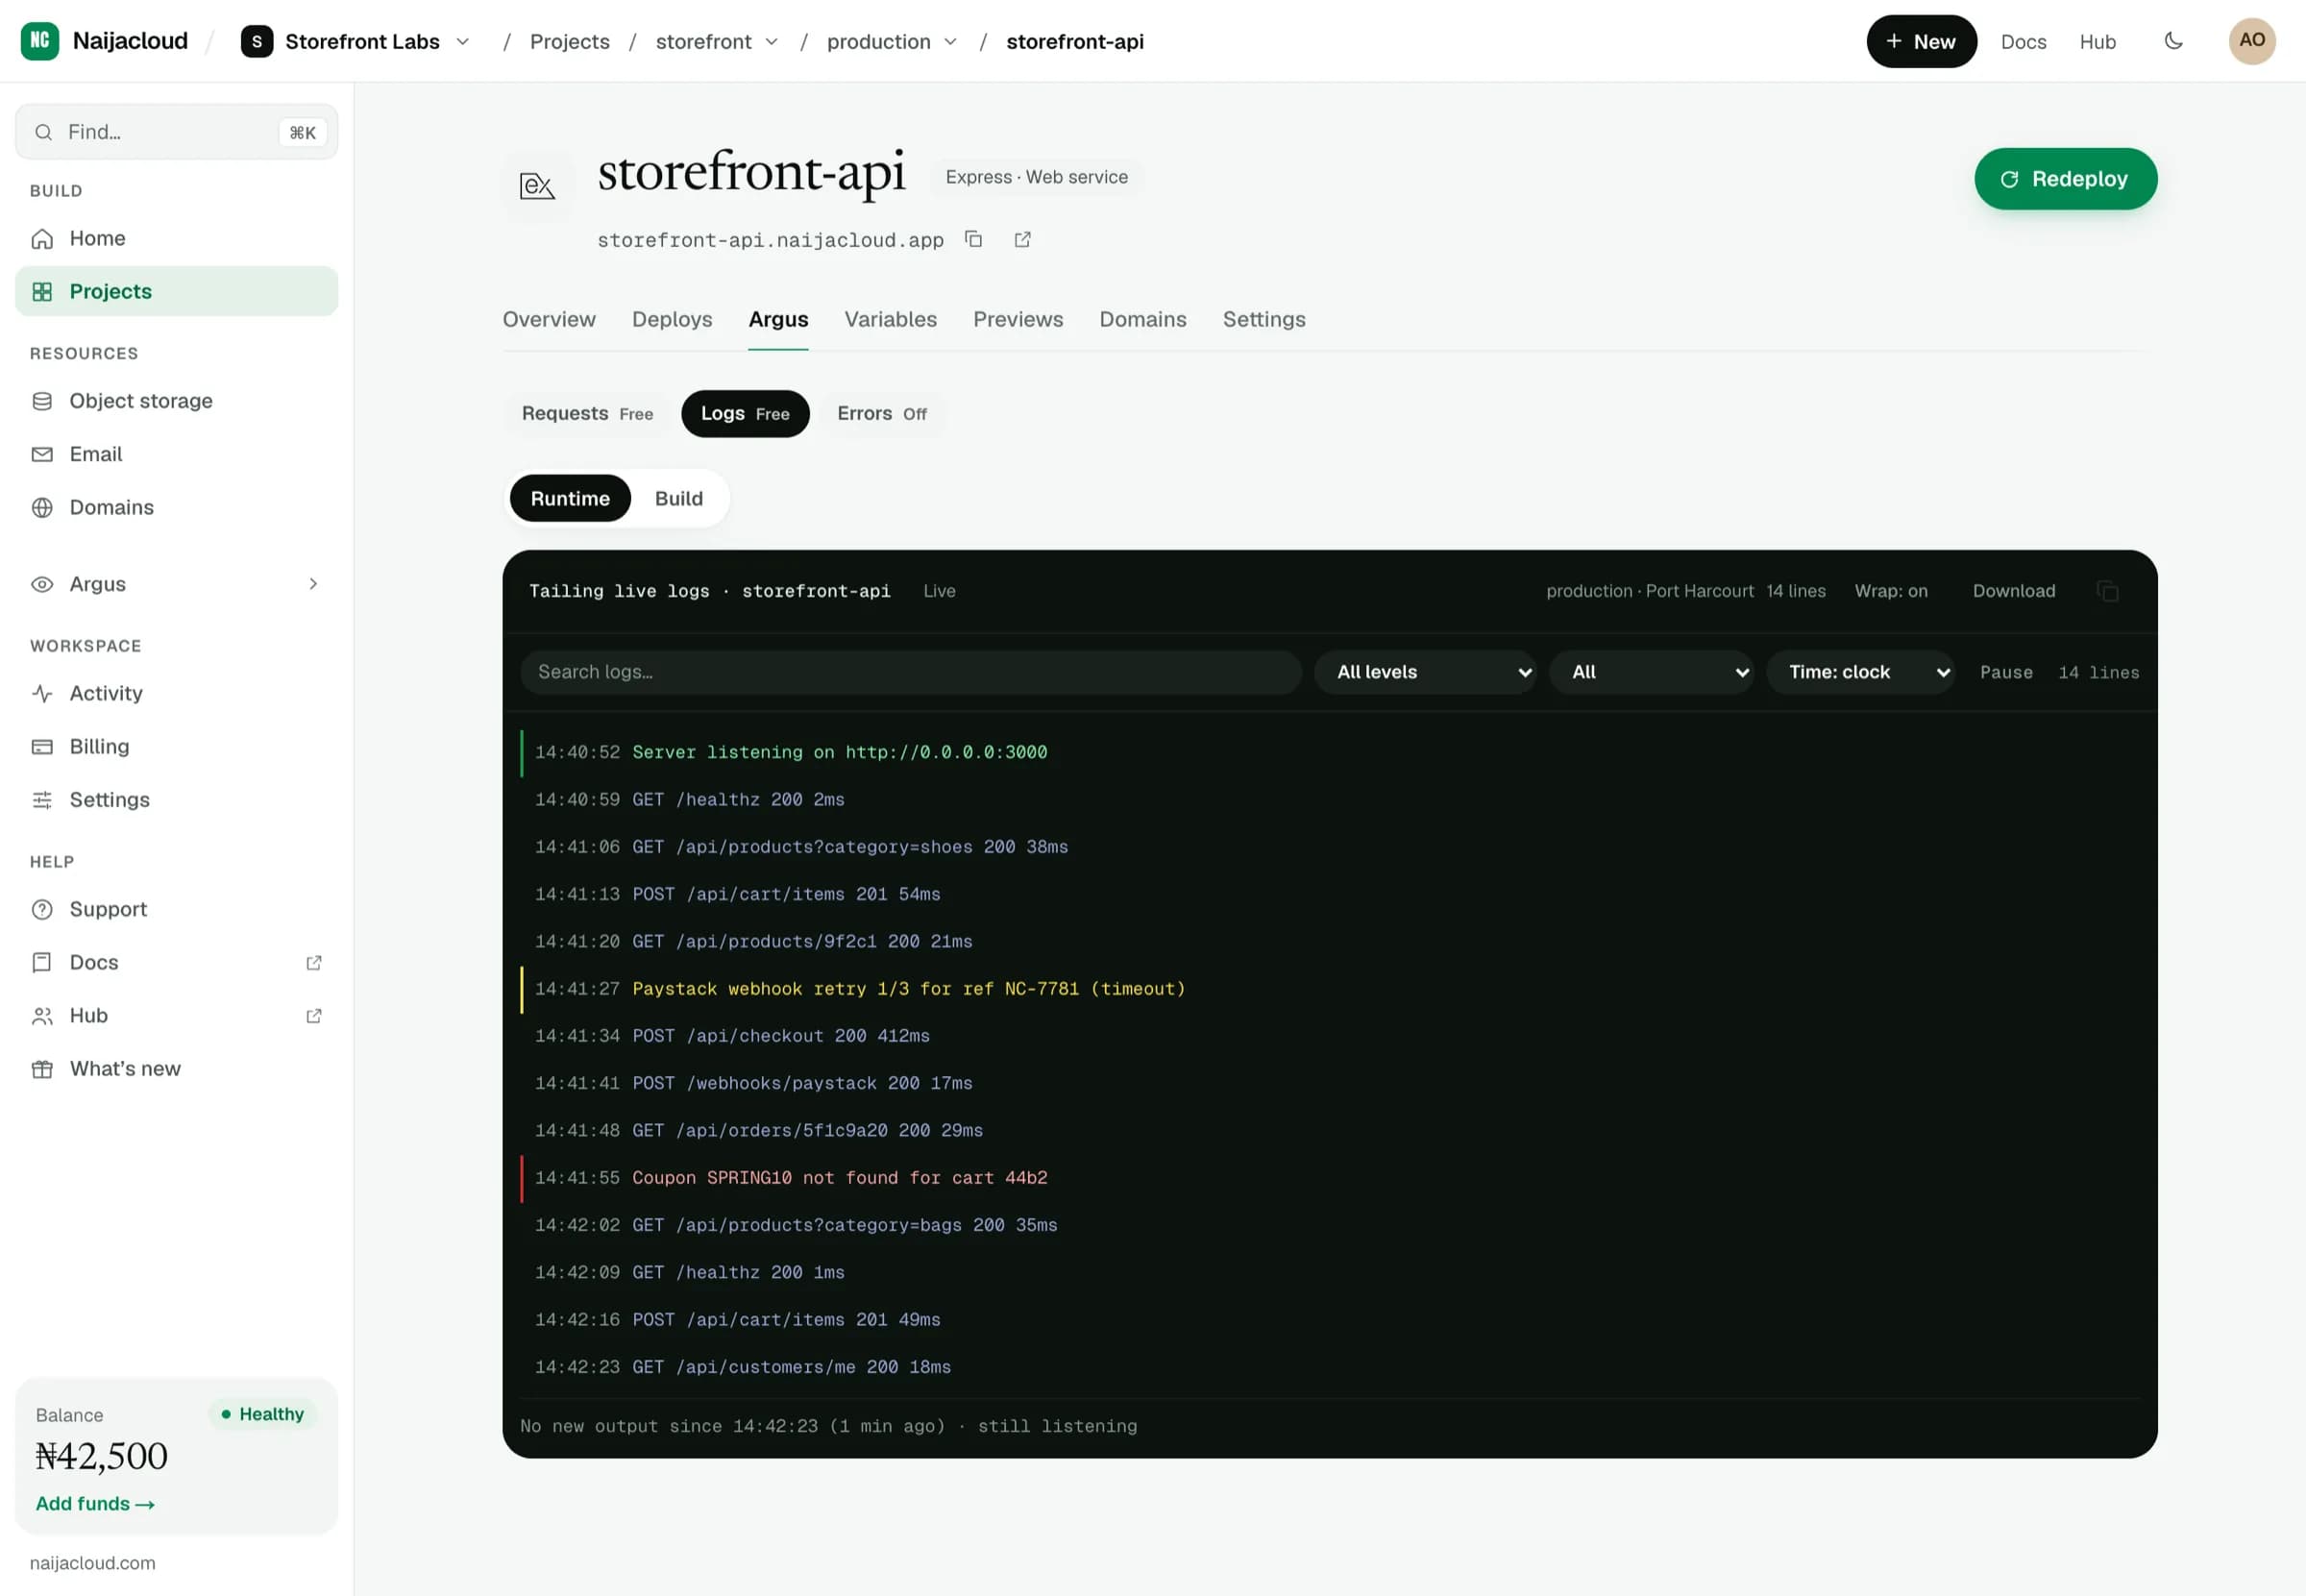
Task: Click the Express service logo icon
Action: coord(537,185)
